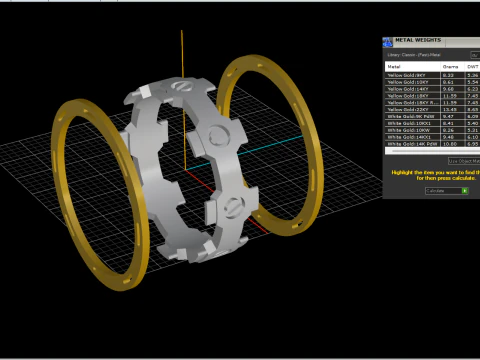Select the Yellow Gold:10KY row
Screen dimensions: 480x360
pyautogui.click(x=433, y=82)
